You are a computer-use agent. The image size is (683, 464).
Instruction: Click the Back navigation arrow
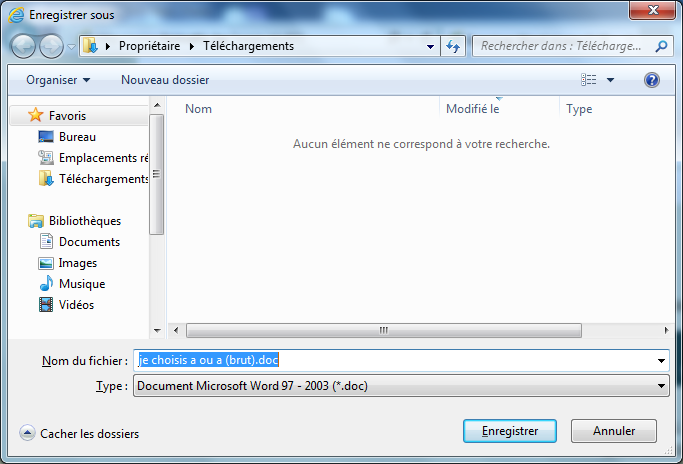point(23,46)
